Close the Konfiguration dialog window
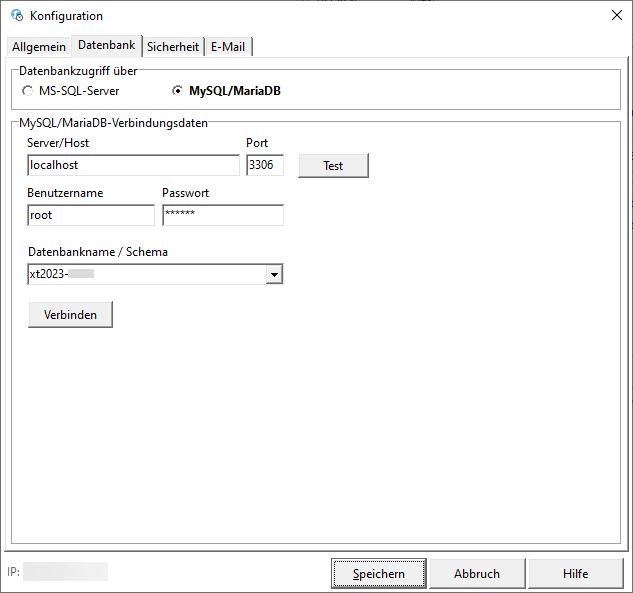633x593 pixels. [x=614, y=16]
